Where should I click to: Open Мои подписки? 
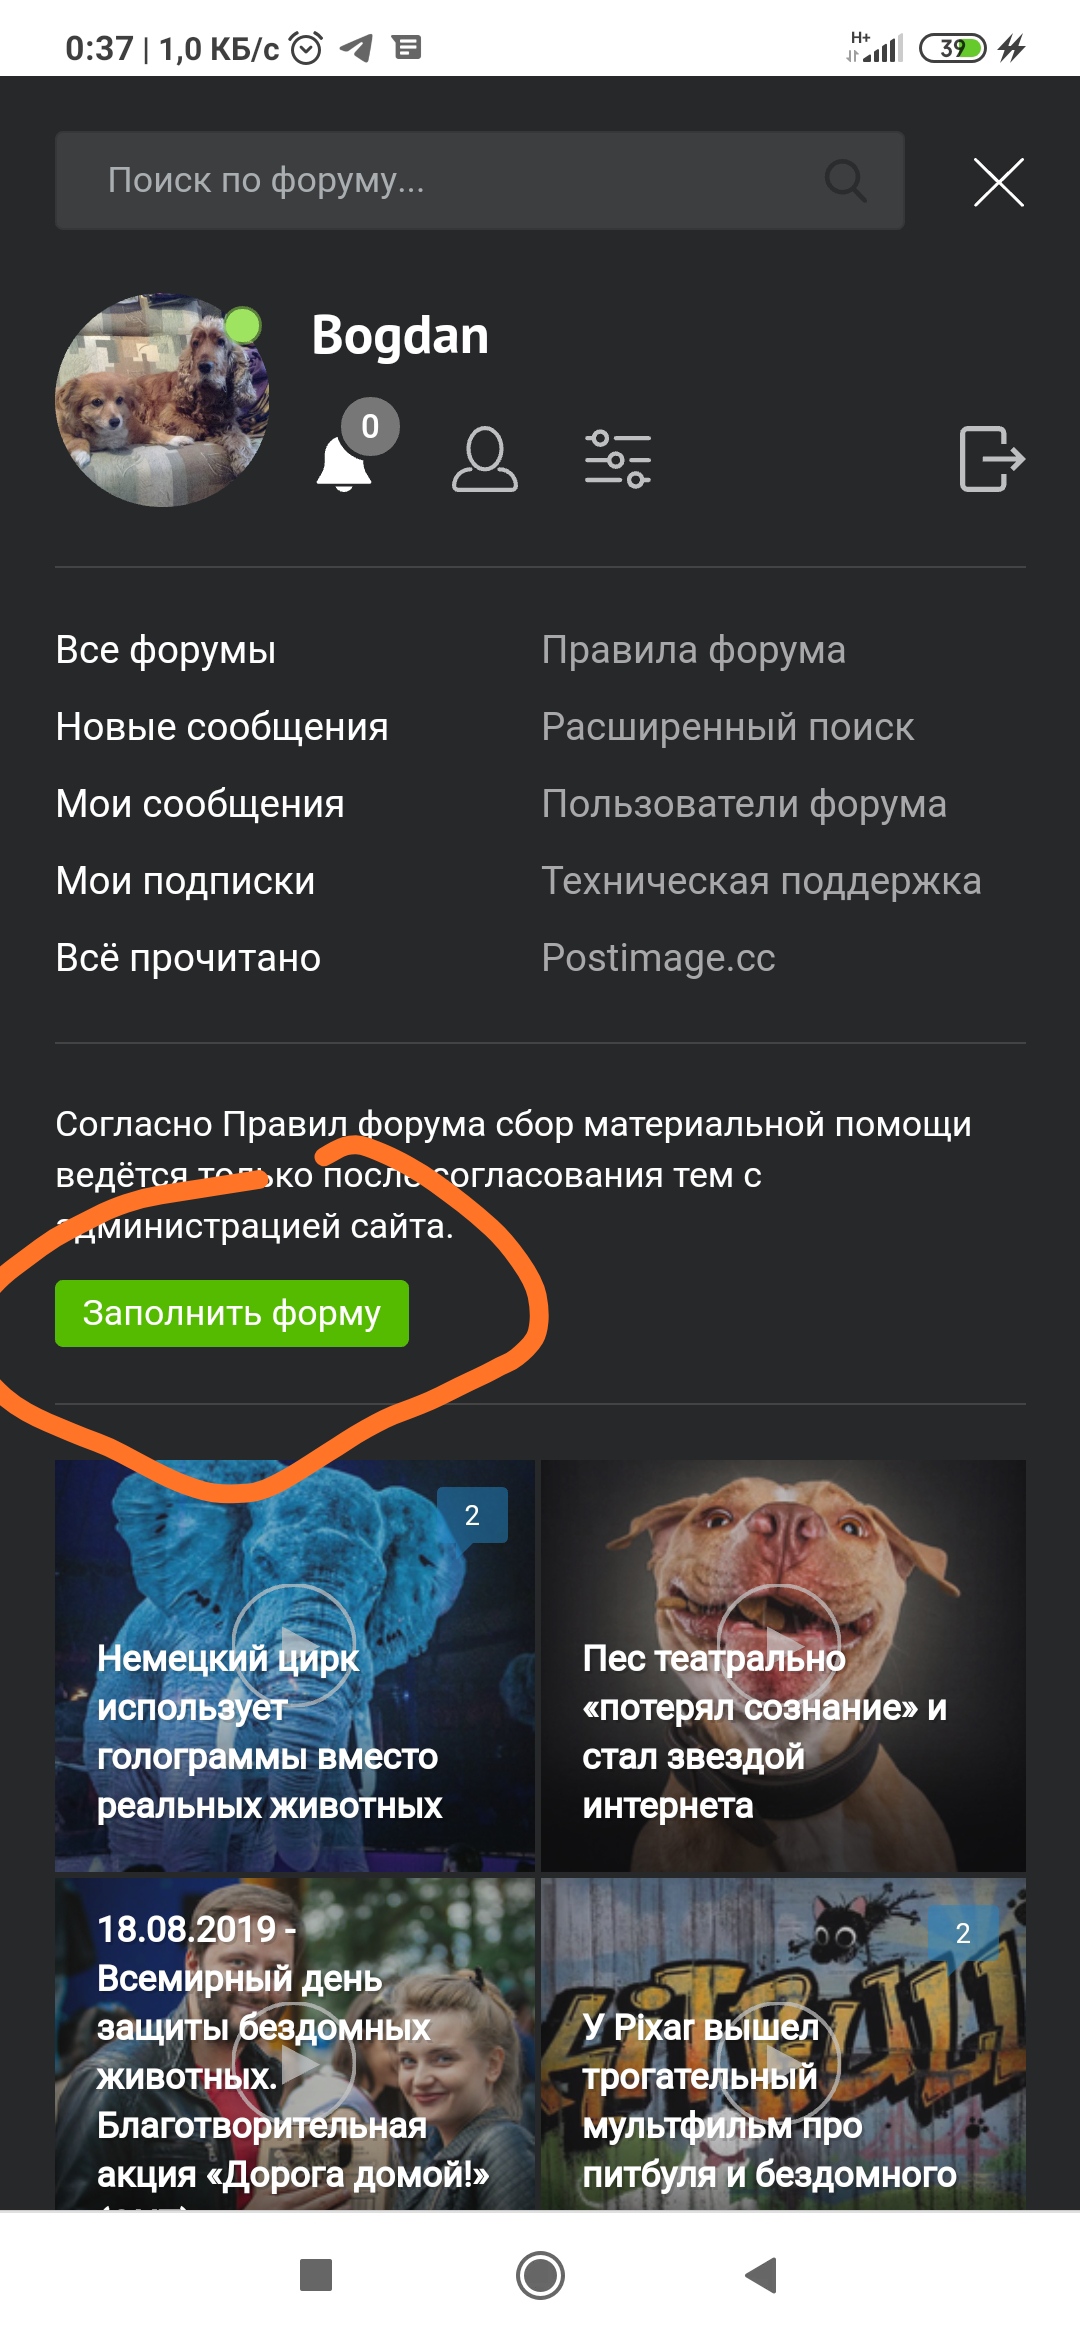click(x=186, y=881)
